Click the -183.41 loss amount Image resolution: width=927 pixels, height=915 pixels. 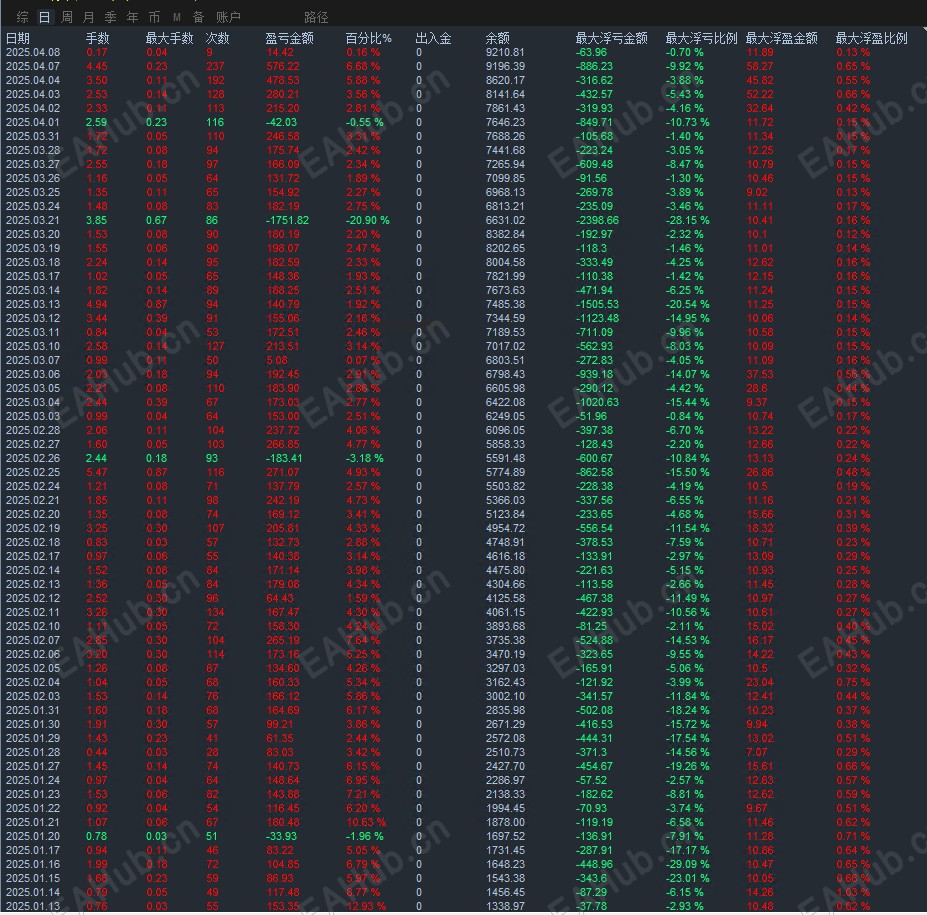coord(284,458)
